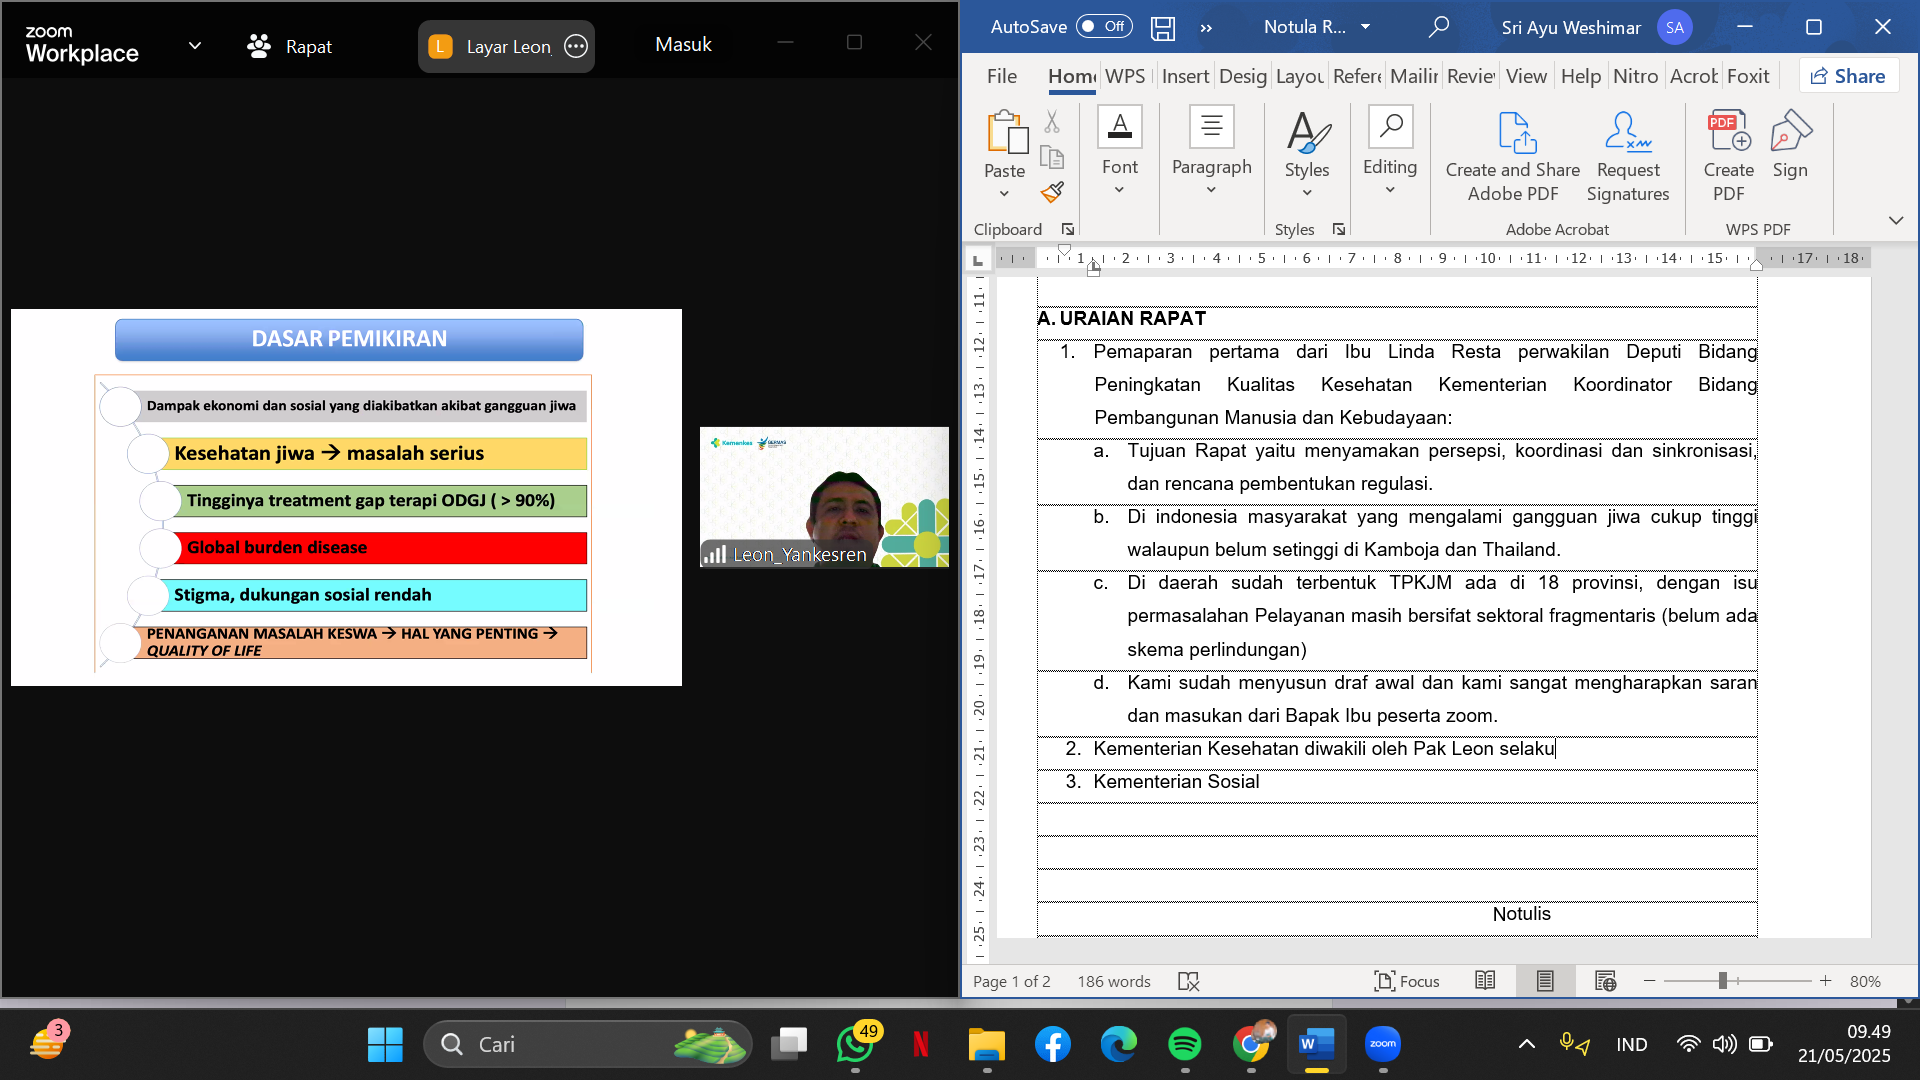Toggle AutoSave switch
The image size is (1920, 1080).
[x=1104, y=27]
